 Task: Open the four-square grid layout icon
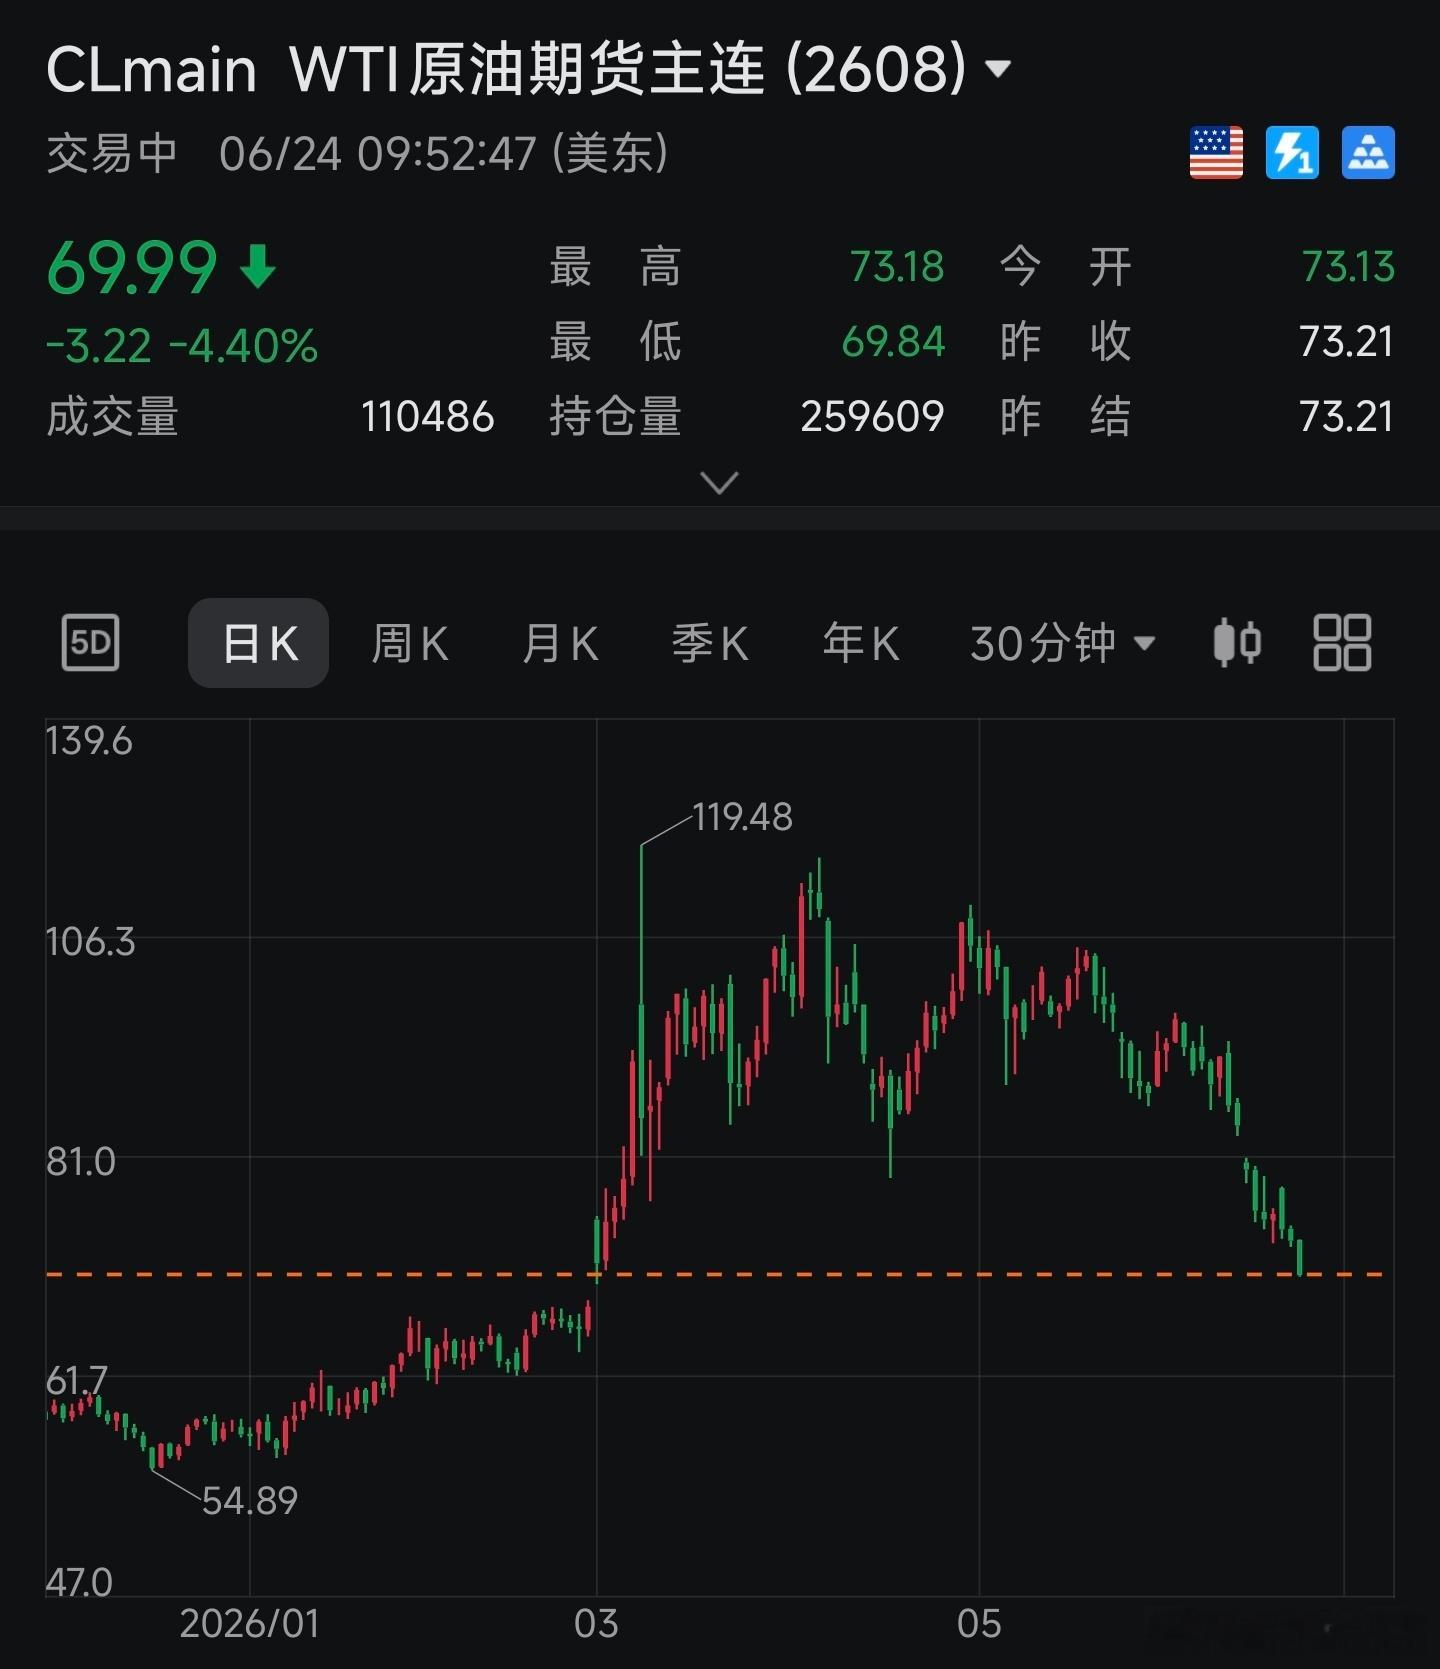1342,642
